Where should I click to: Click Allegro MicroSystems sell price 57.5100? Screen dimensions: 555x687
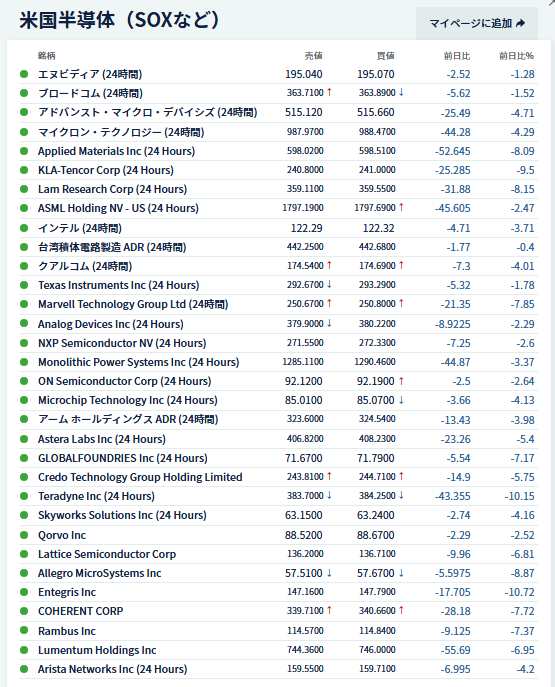(304, 574)
